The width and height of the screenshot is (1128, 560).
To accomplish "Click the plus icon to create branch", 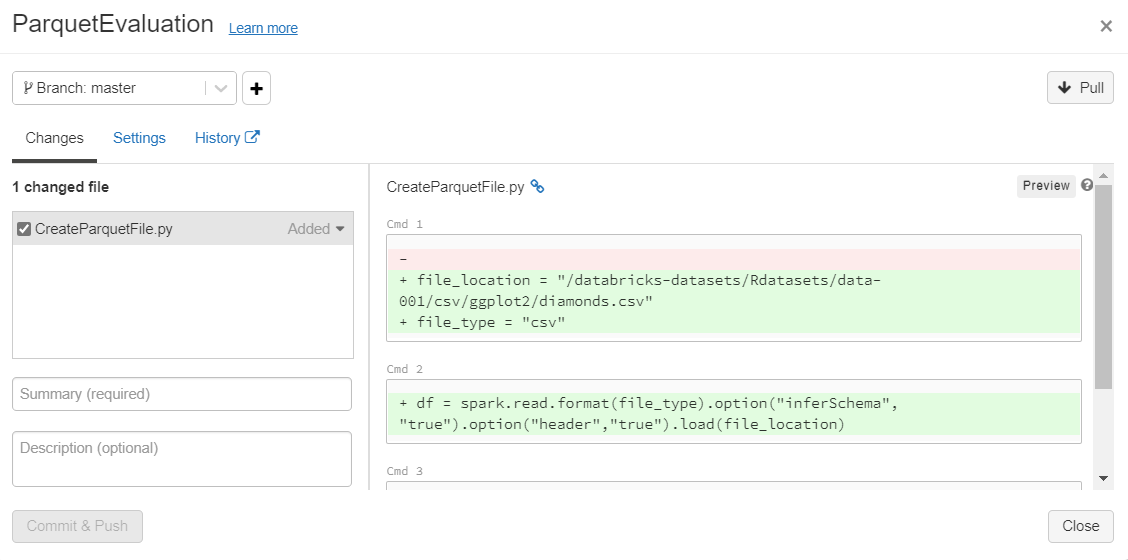I will pyautogui.click(x=256, y=88).
